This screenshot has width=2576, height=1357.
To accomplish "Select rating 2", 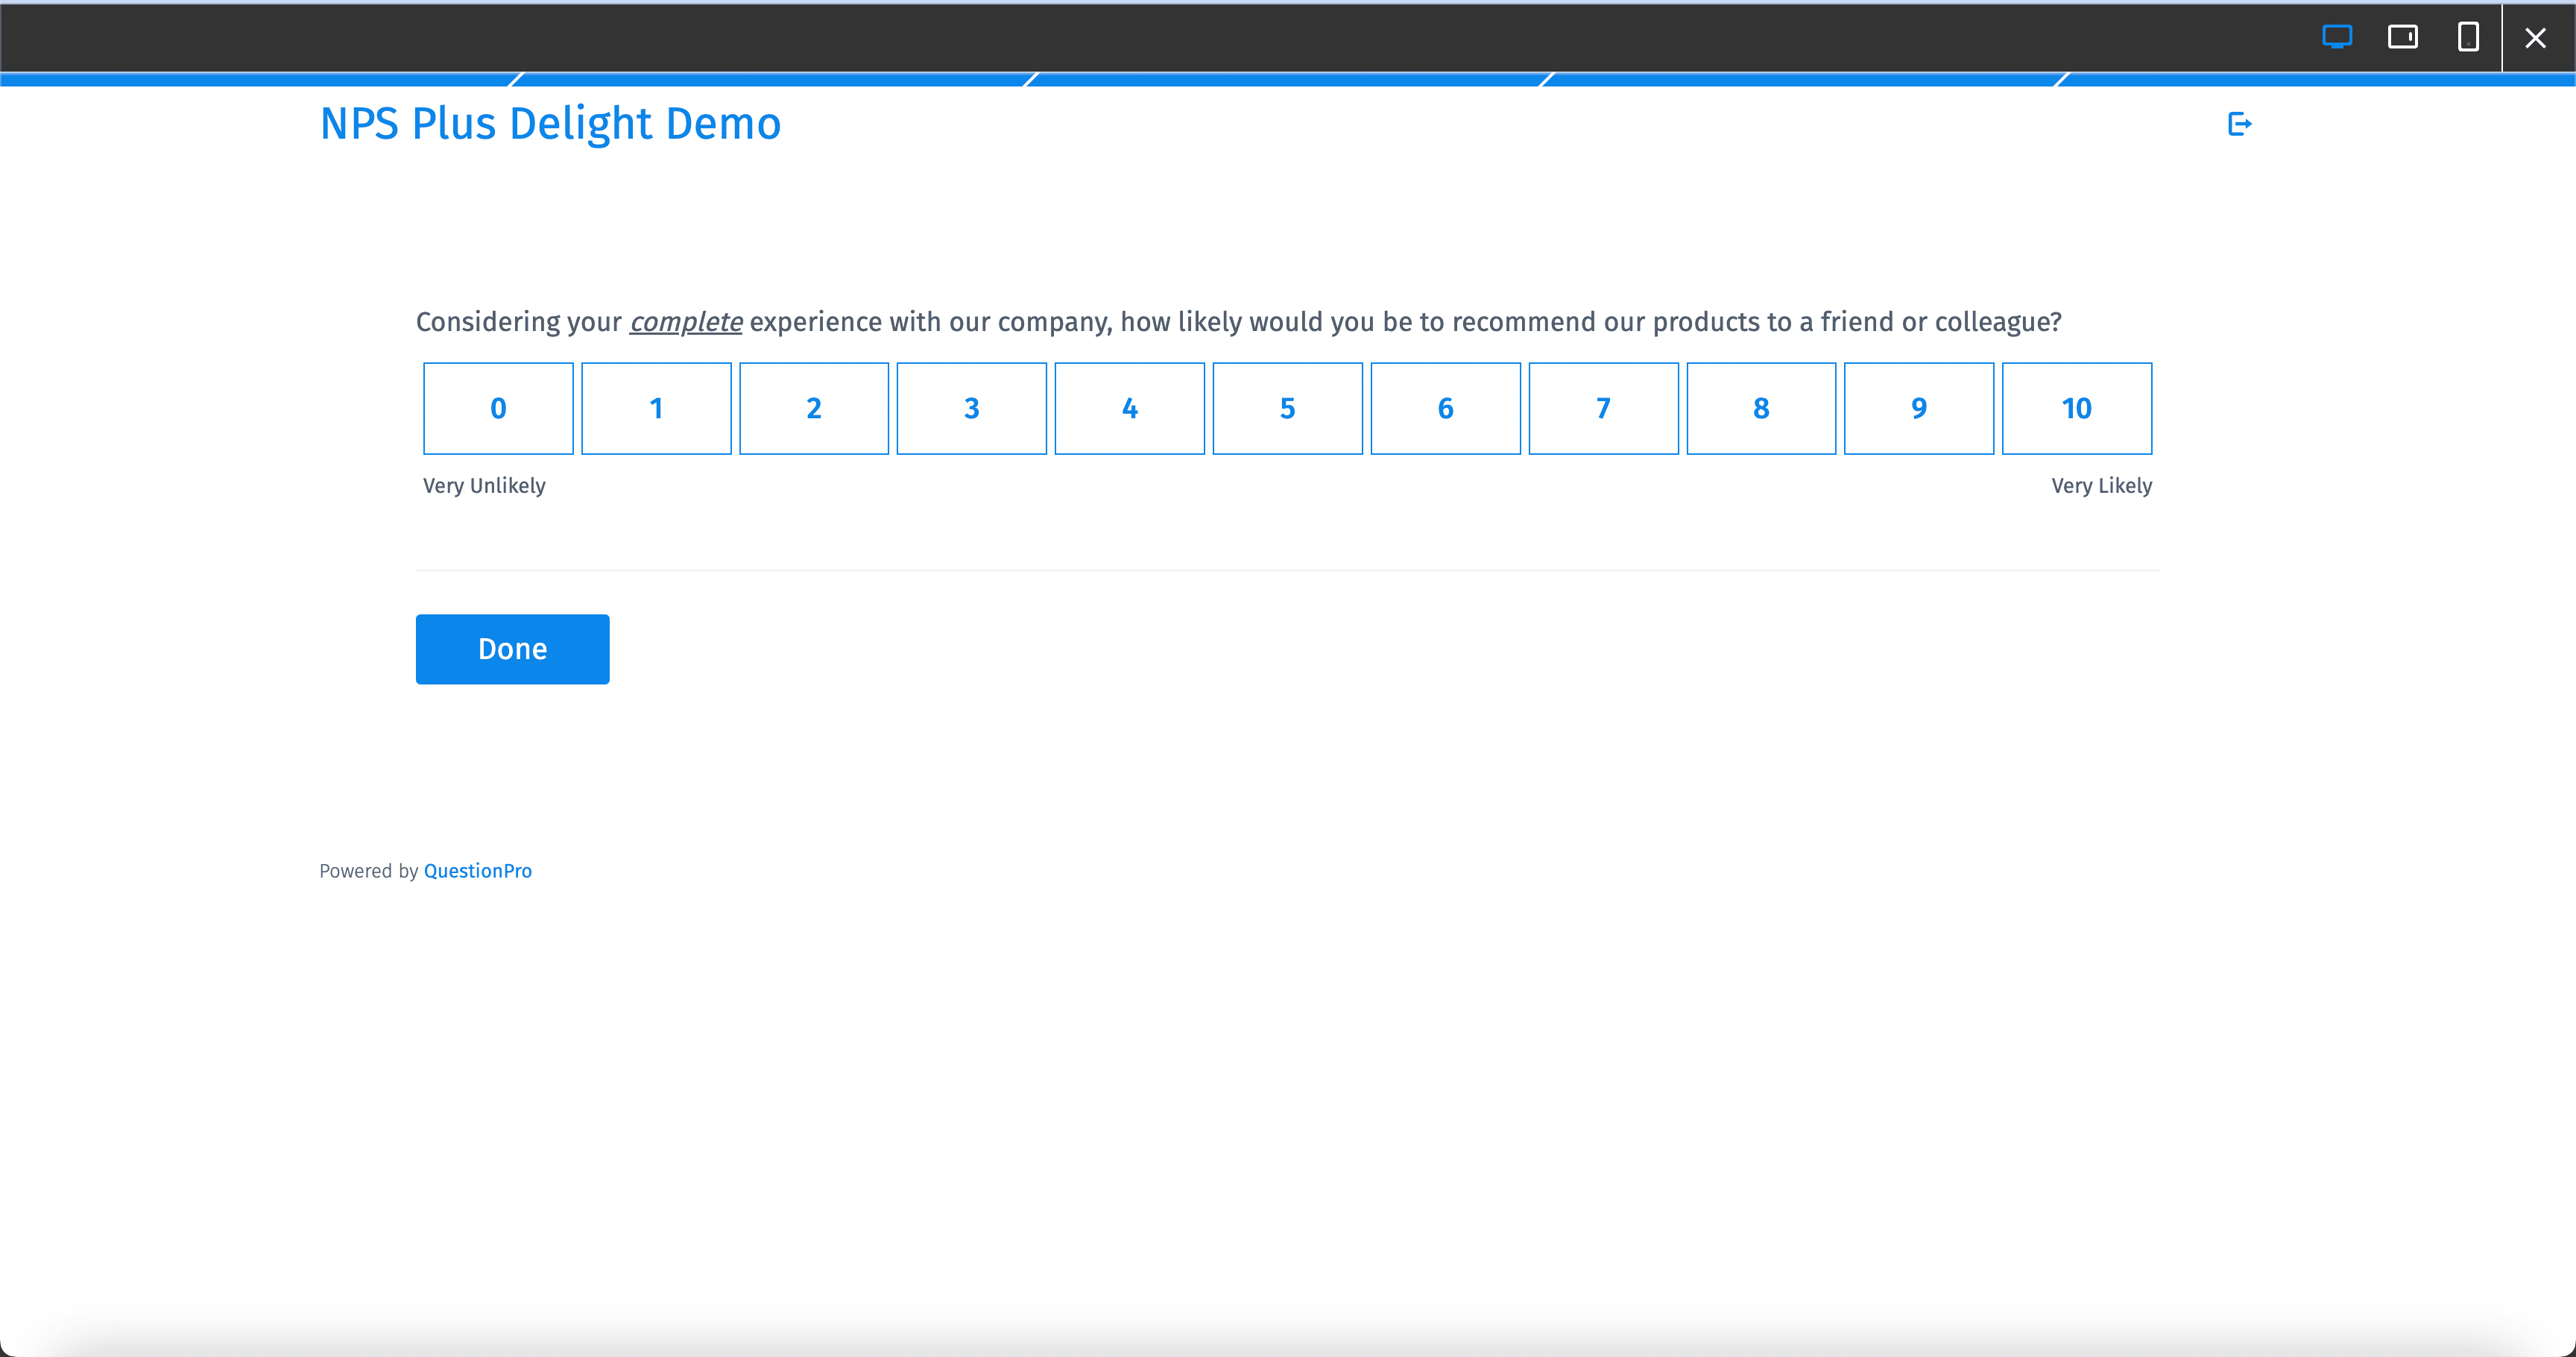I will click(813, 408).
